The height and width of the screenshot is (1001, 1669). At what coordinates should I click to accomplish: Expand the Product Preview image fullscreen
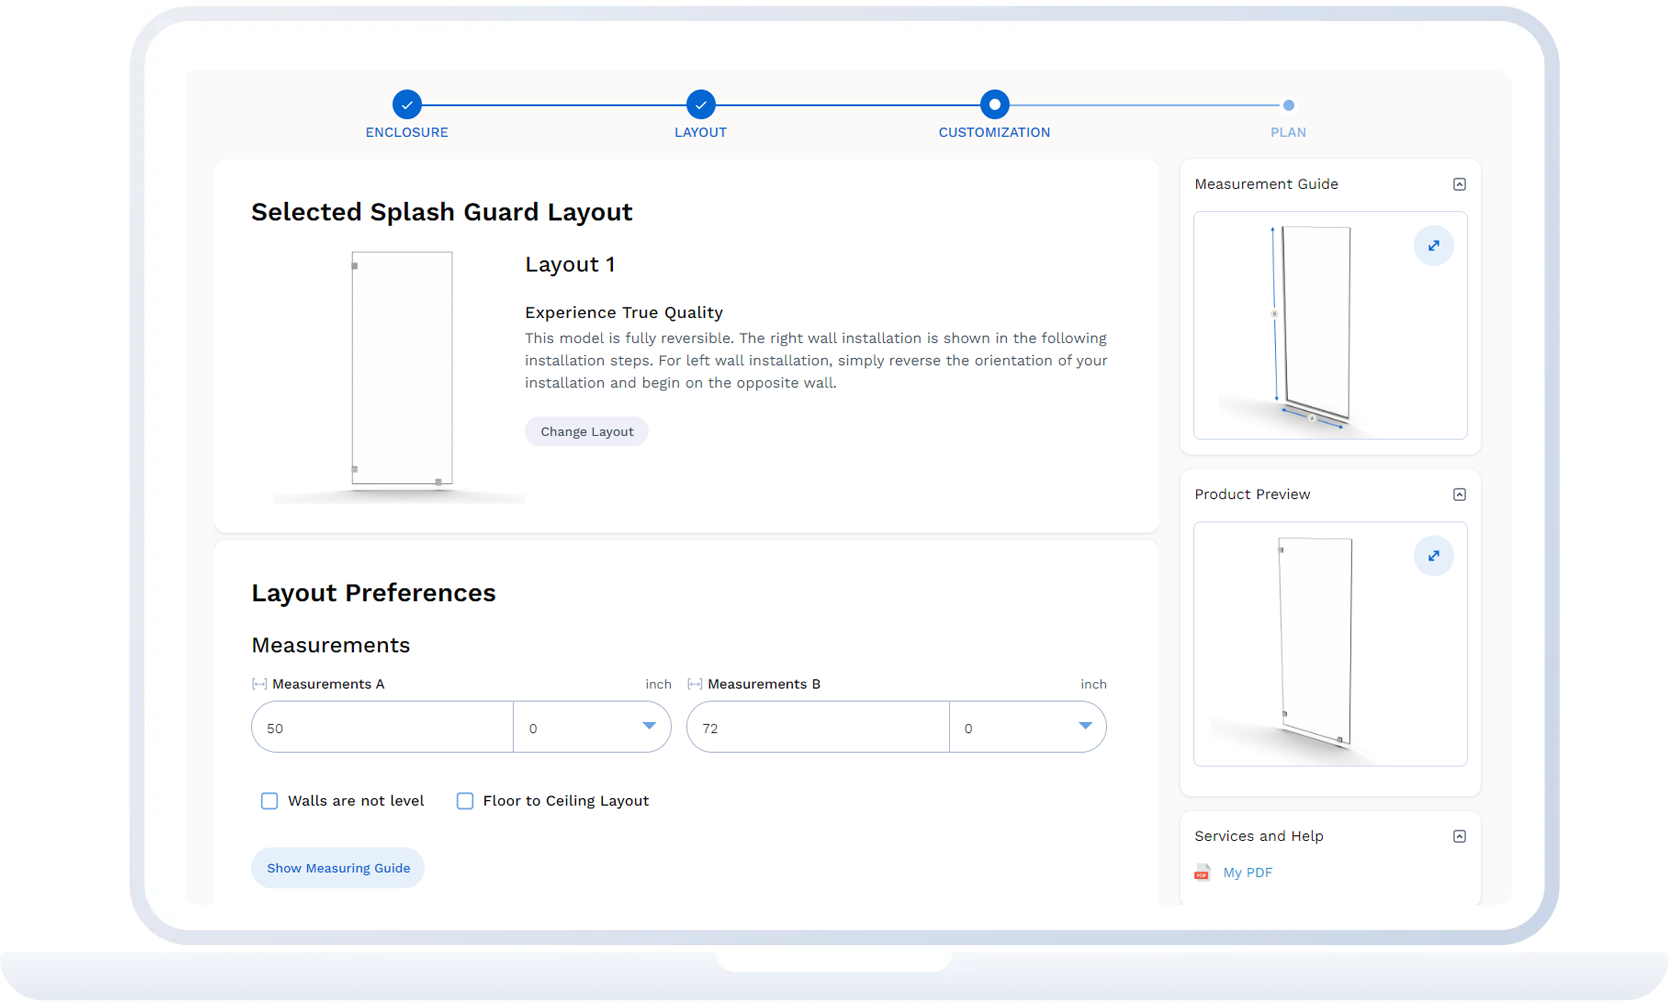pyautogui.click(x=1433, y=556)
